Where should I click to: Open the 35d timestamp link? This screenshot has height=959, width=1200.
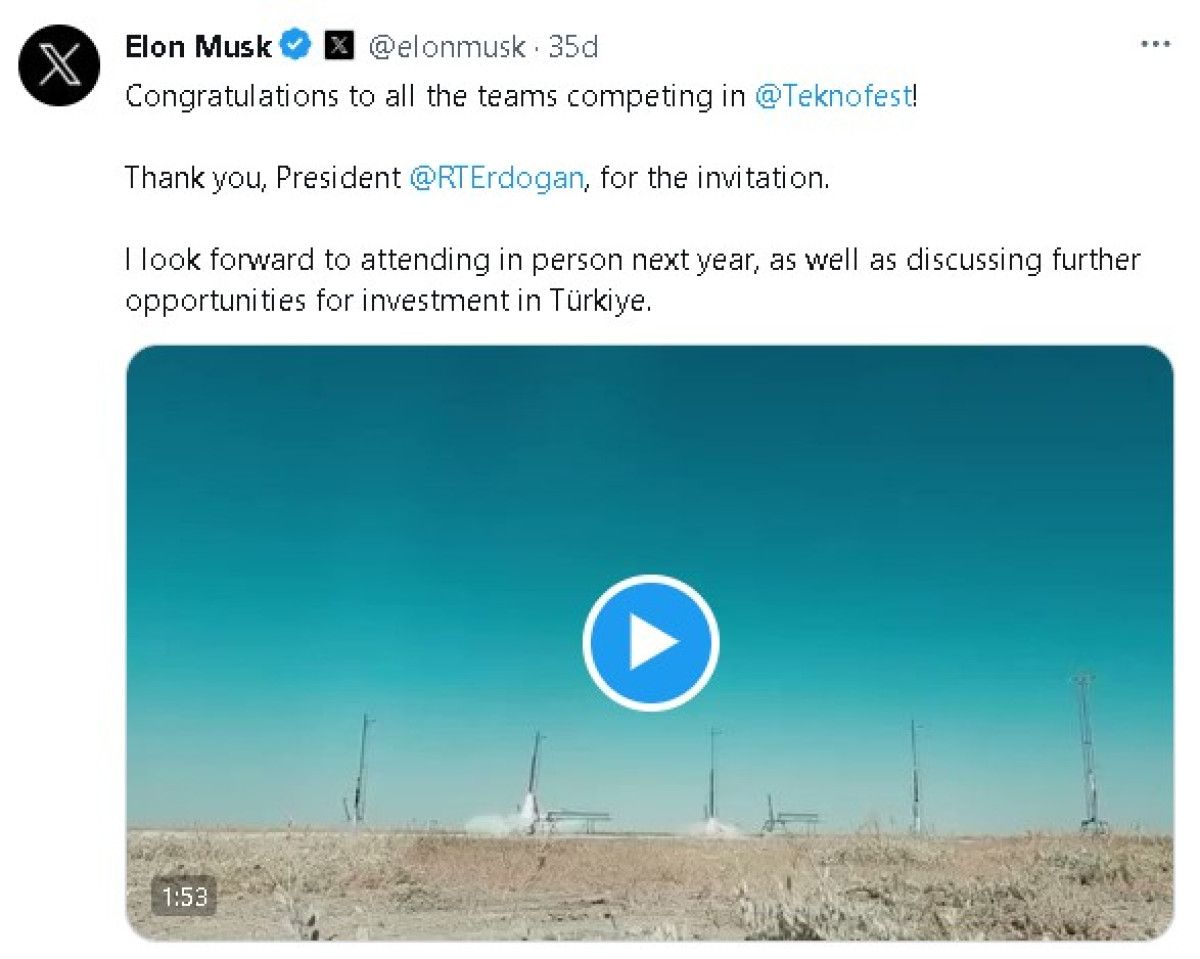click(x=574, y=46)
